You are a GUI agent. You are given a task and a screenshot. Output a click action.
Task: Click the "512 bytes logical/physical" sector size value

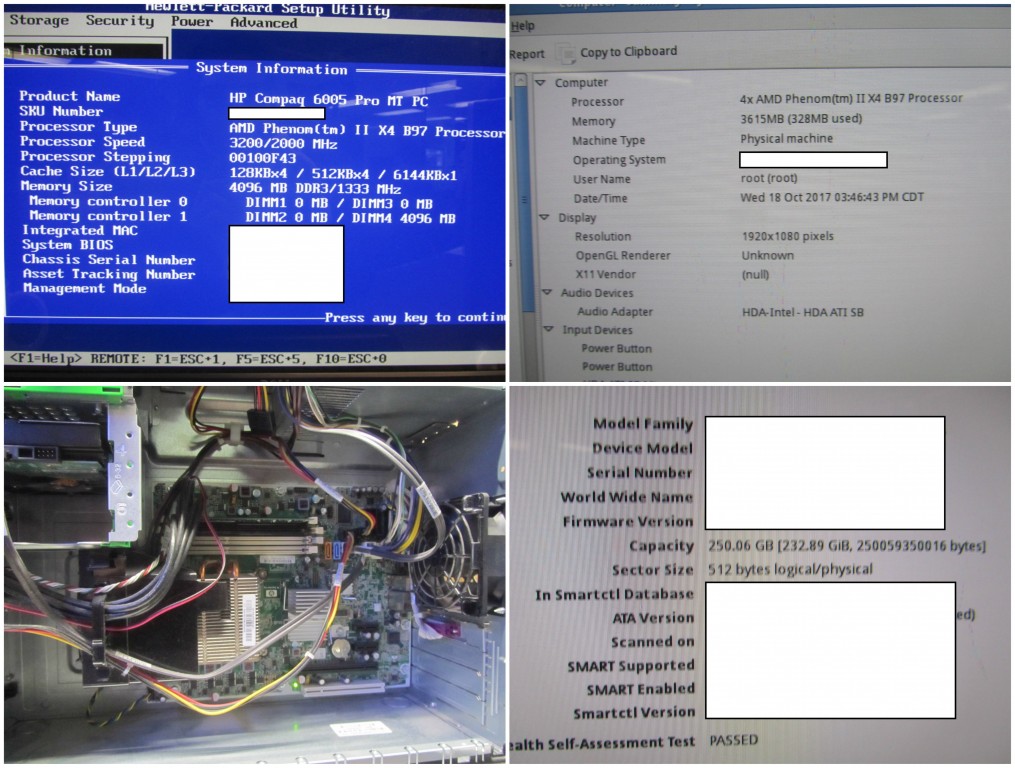790,569
